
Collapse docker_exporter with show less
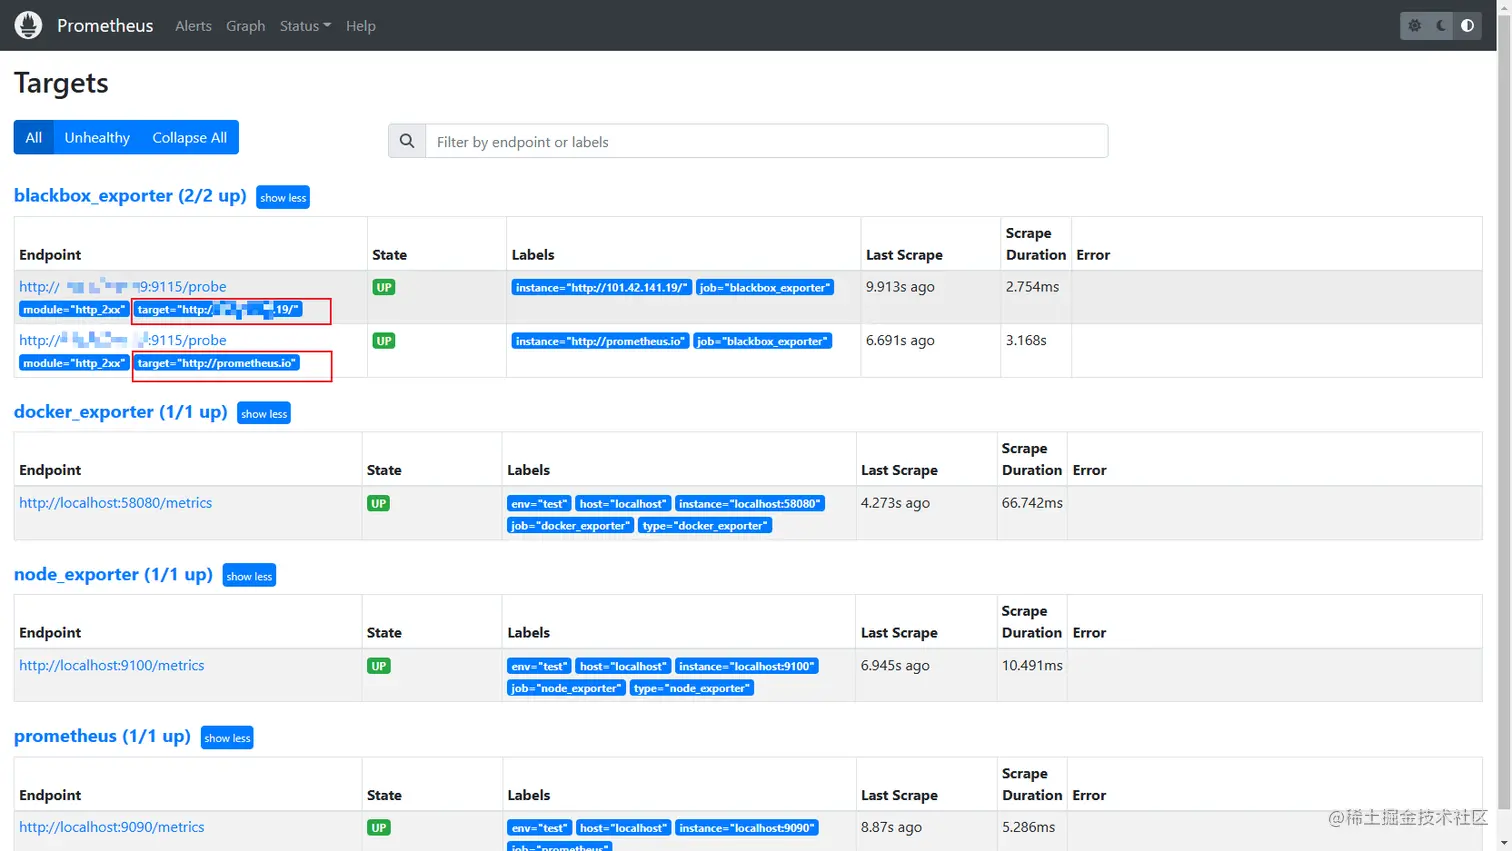click(264, 413)
